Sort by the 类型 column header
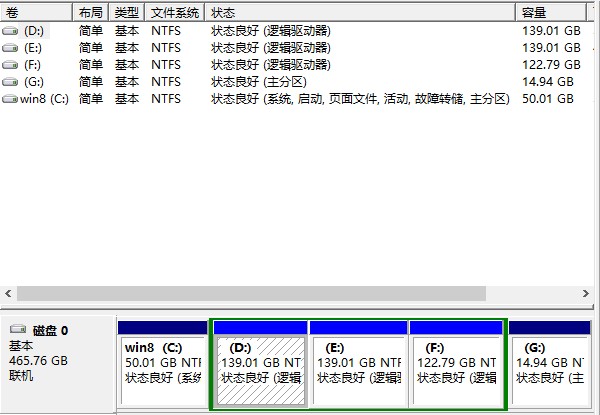The height and width of the screenshot is (415, 600). click(x=127, y=13)
